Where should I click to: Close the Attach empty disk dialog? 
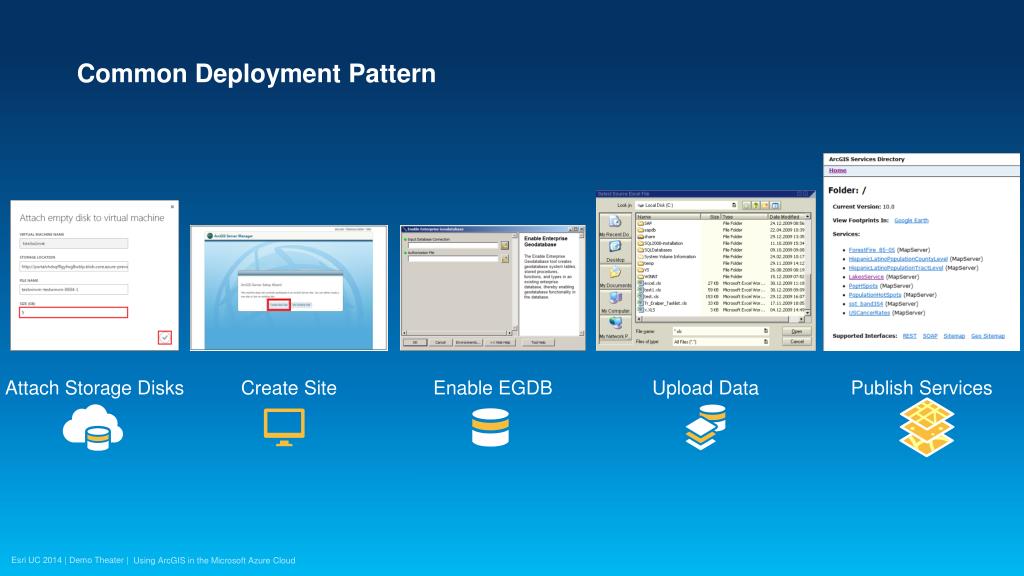coord(172,206)
